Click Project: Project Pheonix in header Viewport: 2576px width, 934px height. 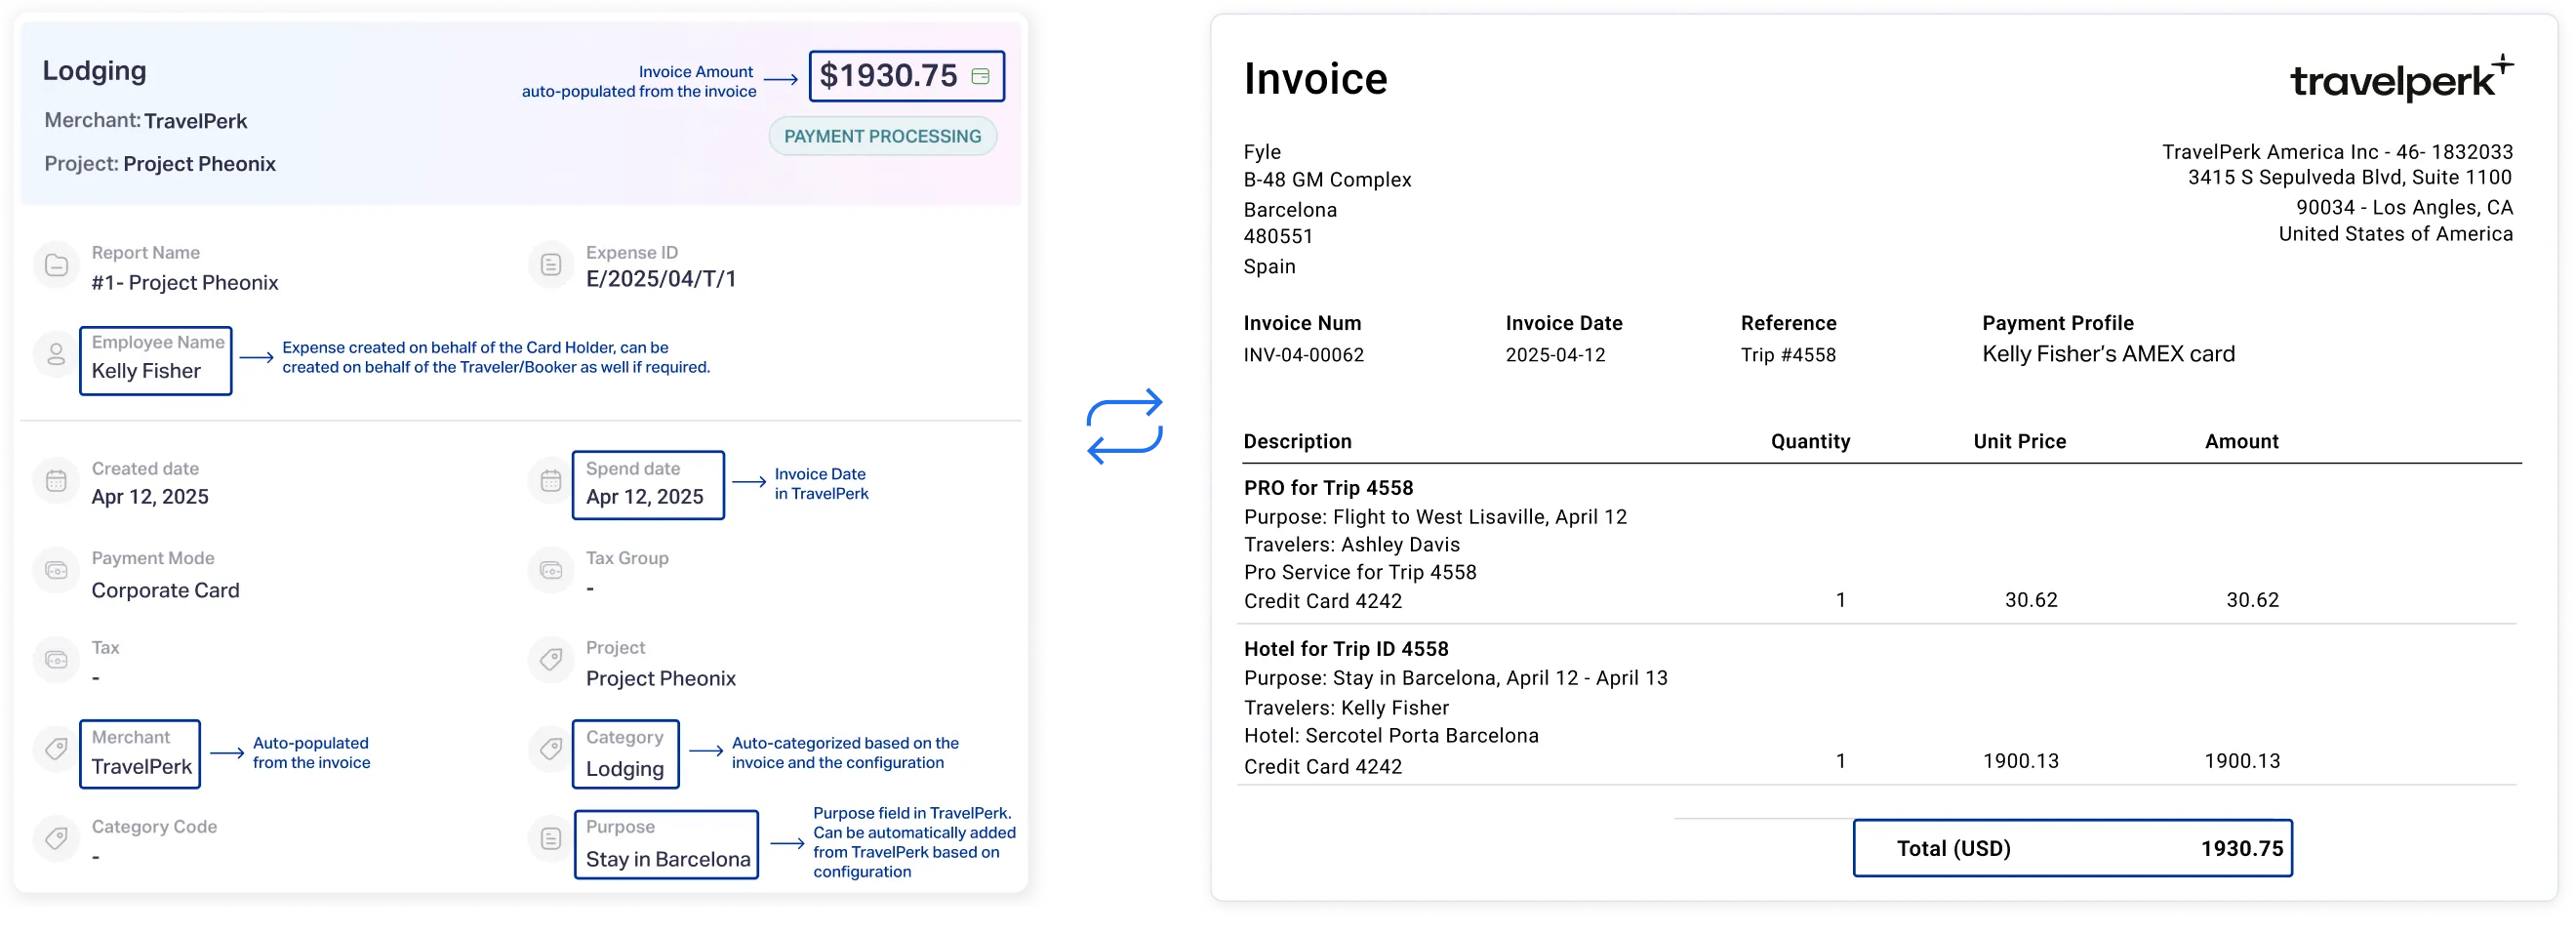(x=160, y=164)
